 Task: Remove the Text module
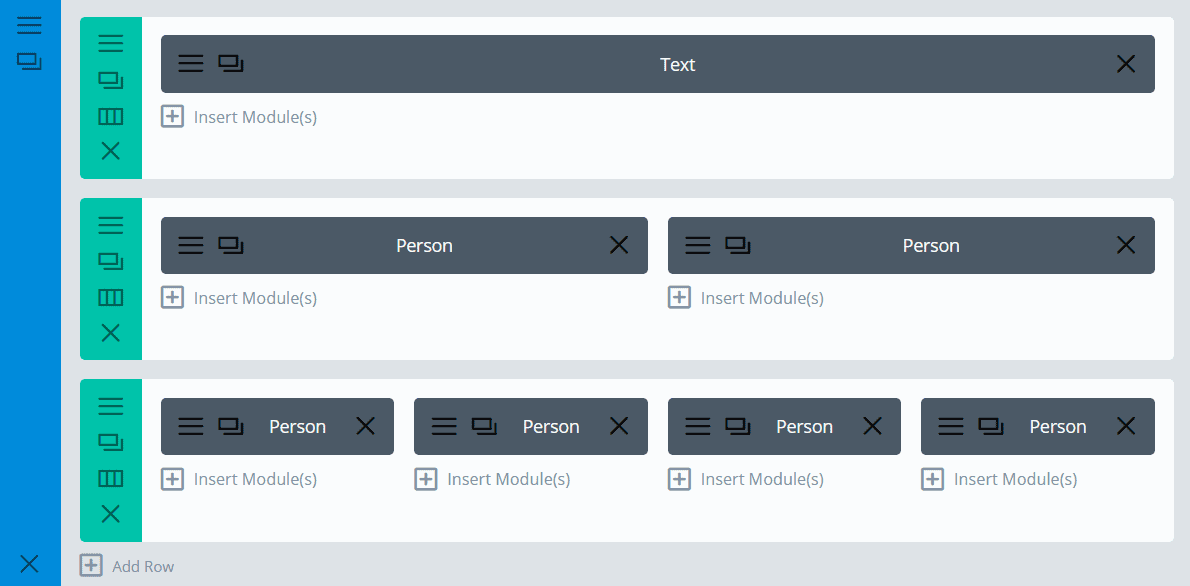tap(1125, 64)
